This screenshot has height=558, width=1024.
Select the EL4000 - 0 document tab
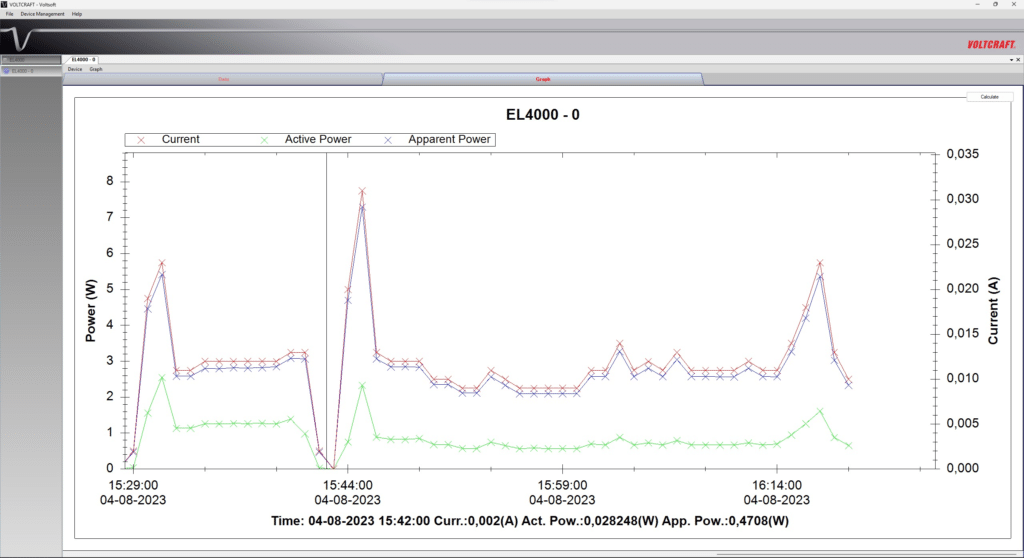[x=83, y=59]
